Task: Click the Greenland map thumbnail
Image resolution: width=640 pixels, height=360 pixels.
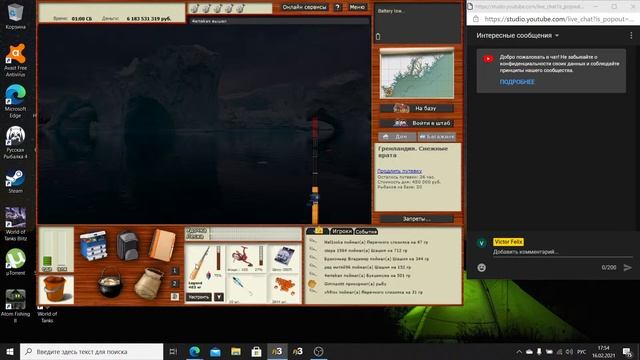Action: click(x=417, y=73)
